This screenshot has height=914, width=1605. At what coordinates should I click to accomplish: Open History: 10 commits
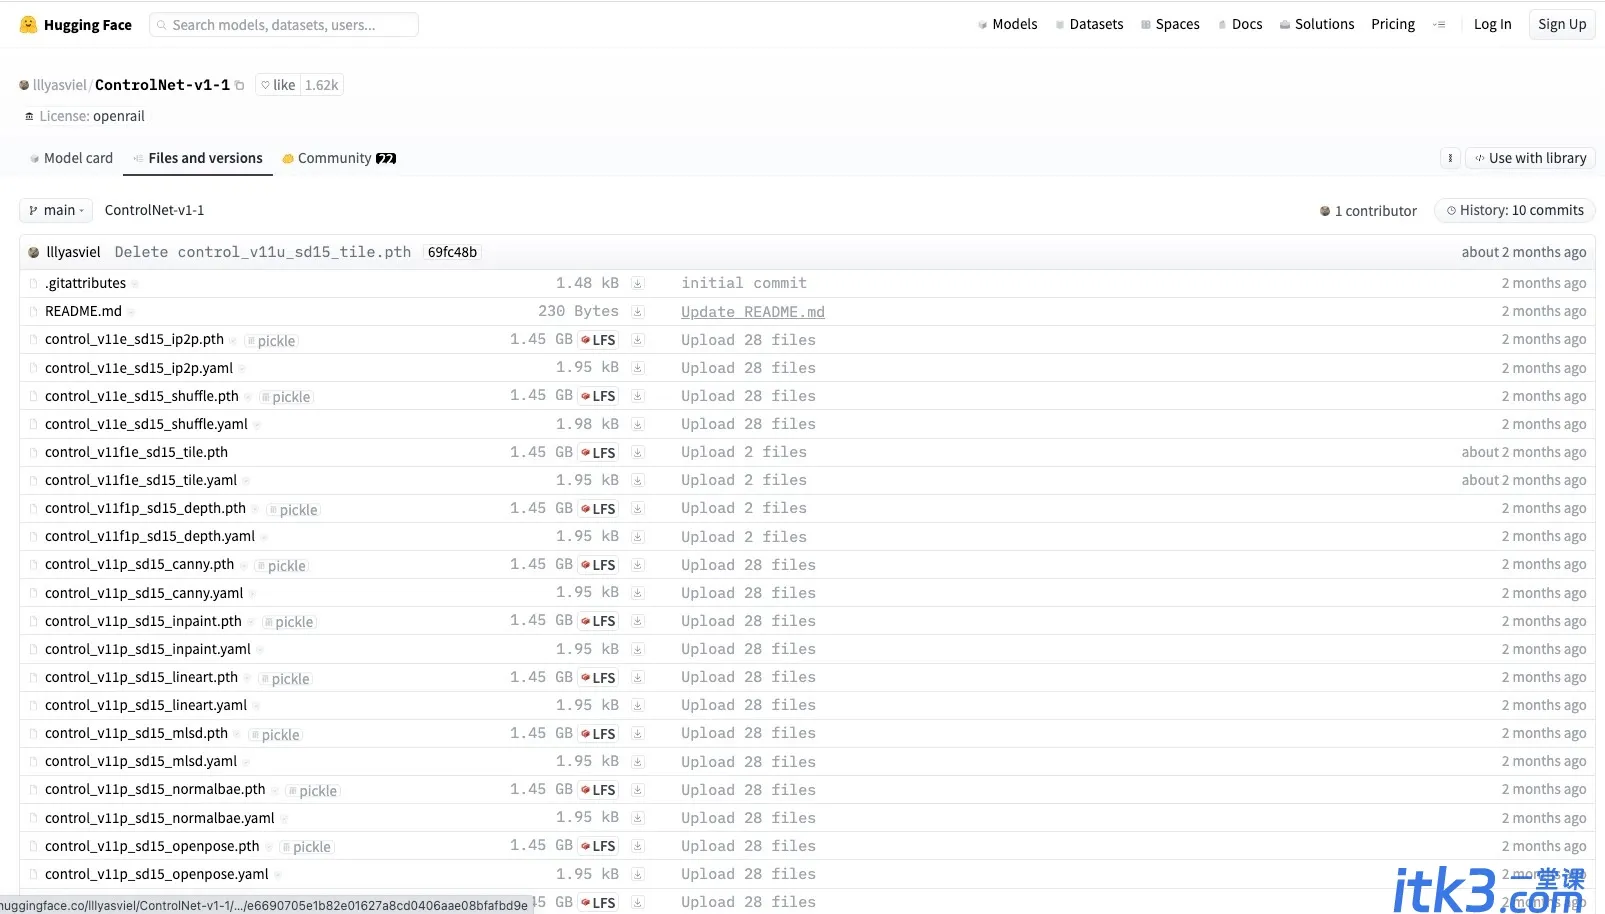[x=1515, y=210]
